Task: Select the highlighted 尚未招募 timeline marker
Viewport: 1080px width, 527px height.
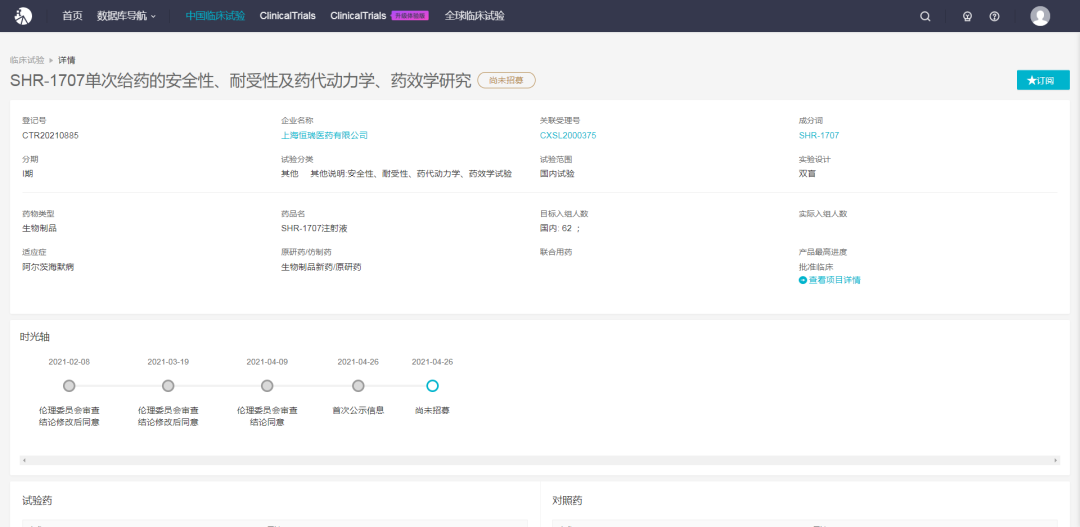Action: (433, 386)
